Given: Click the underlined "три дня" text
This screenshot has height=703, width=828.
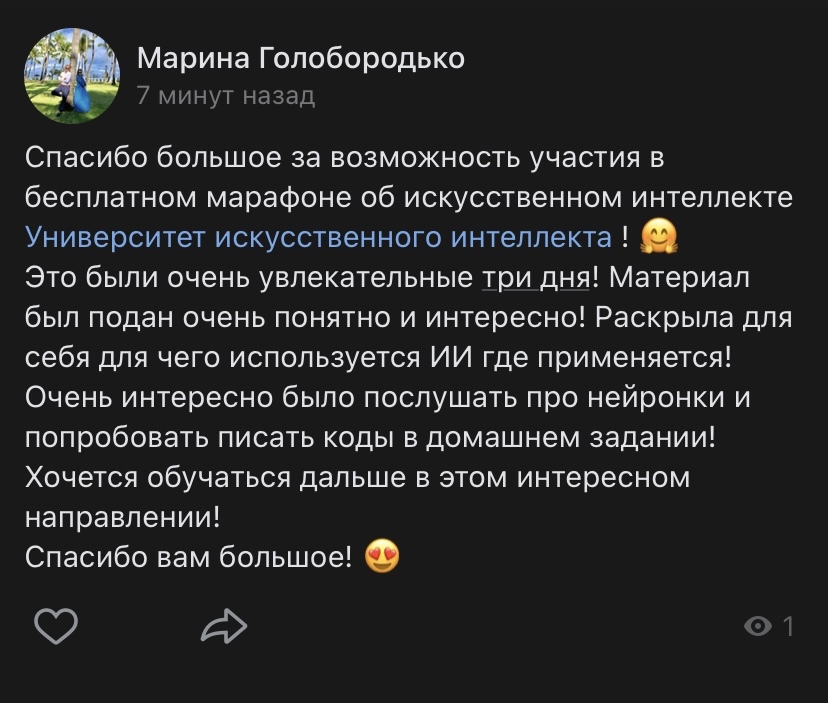Looking at the screenshot, I should [x=534, y=277].
